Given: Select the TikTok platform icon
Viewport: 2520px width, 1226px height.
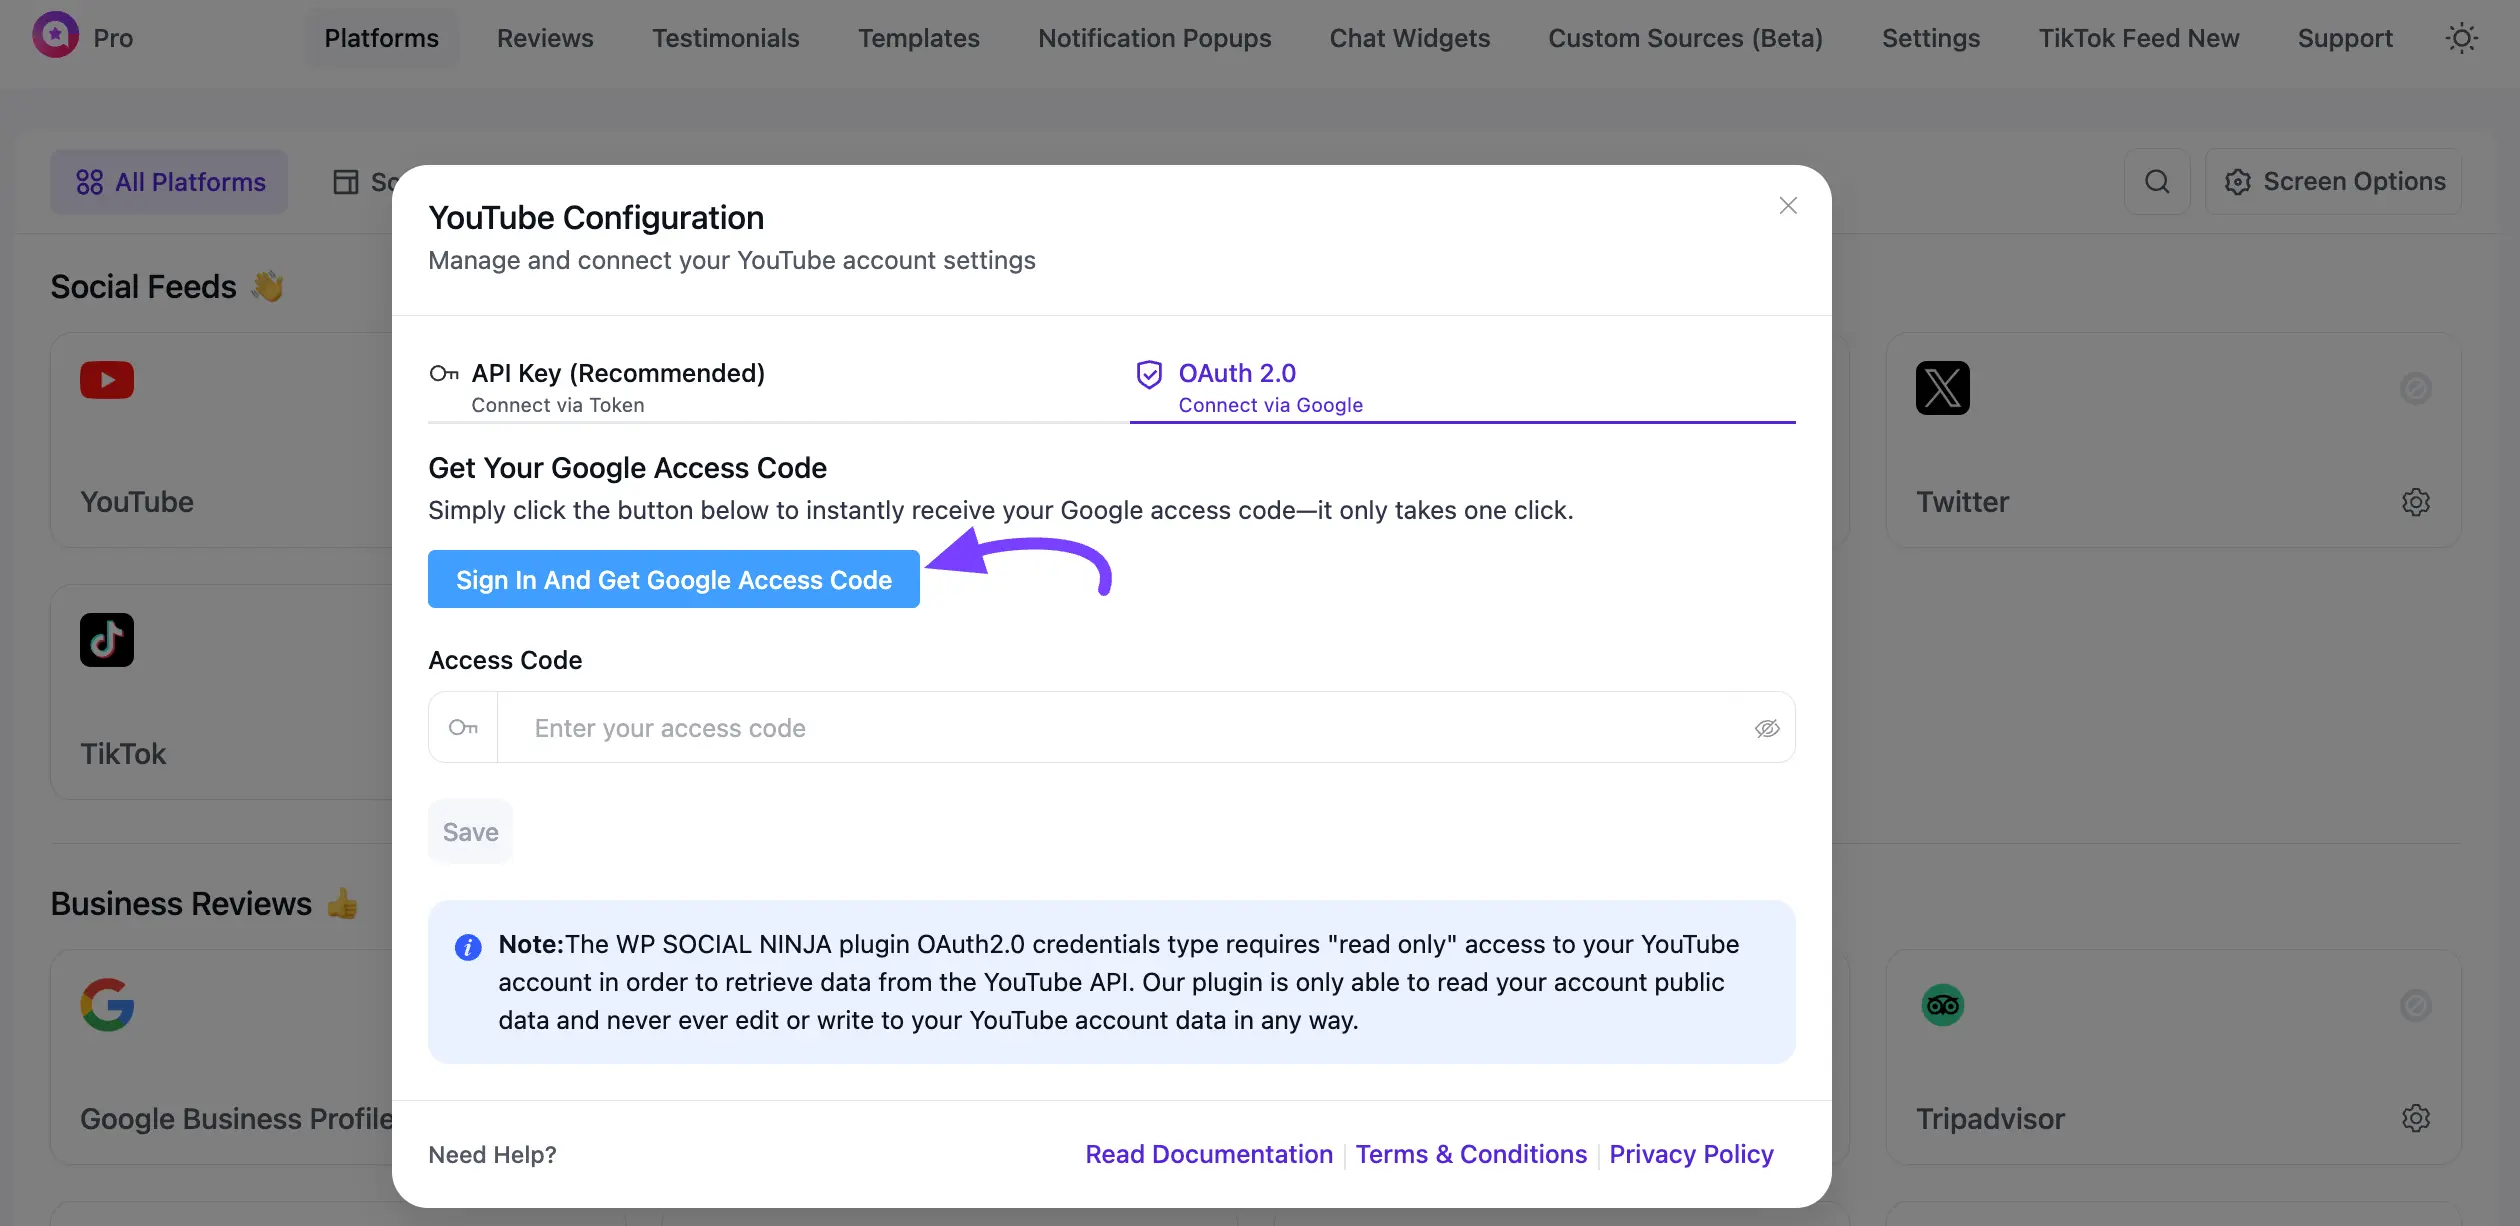Looking at the screenshot, I should [106, 640].
